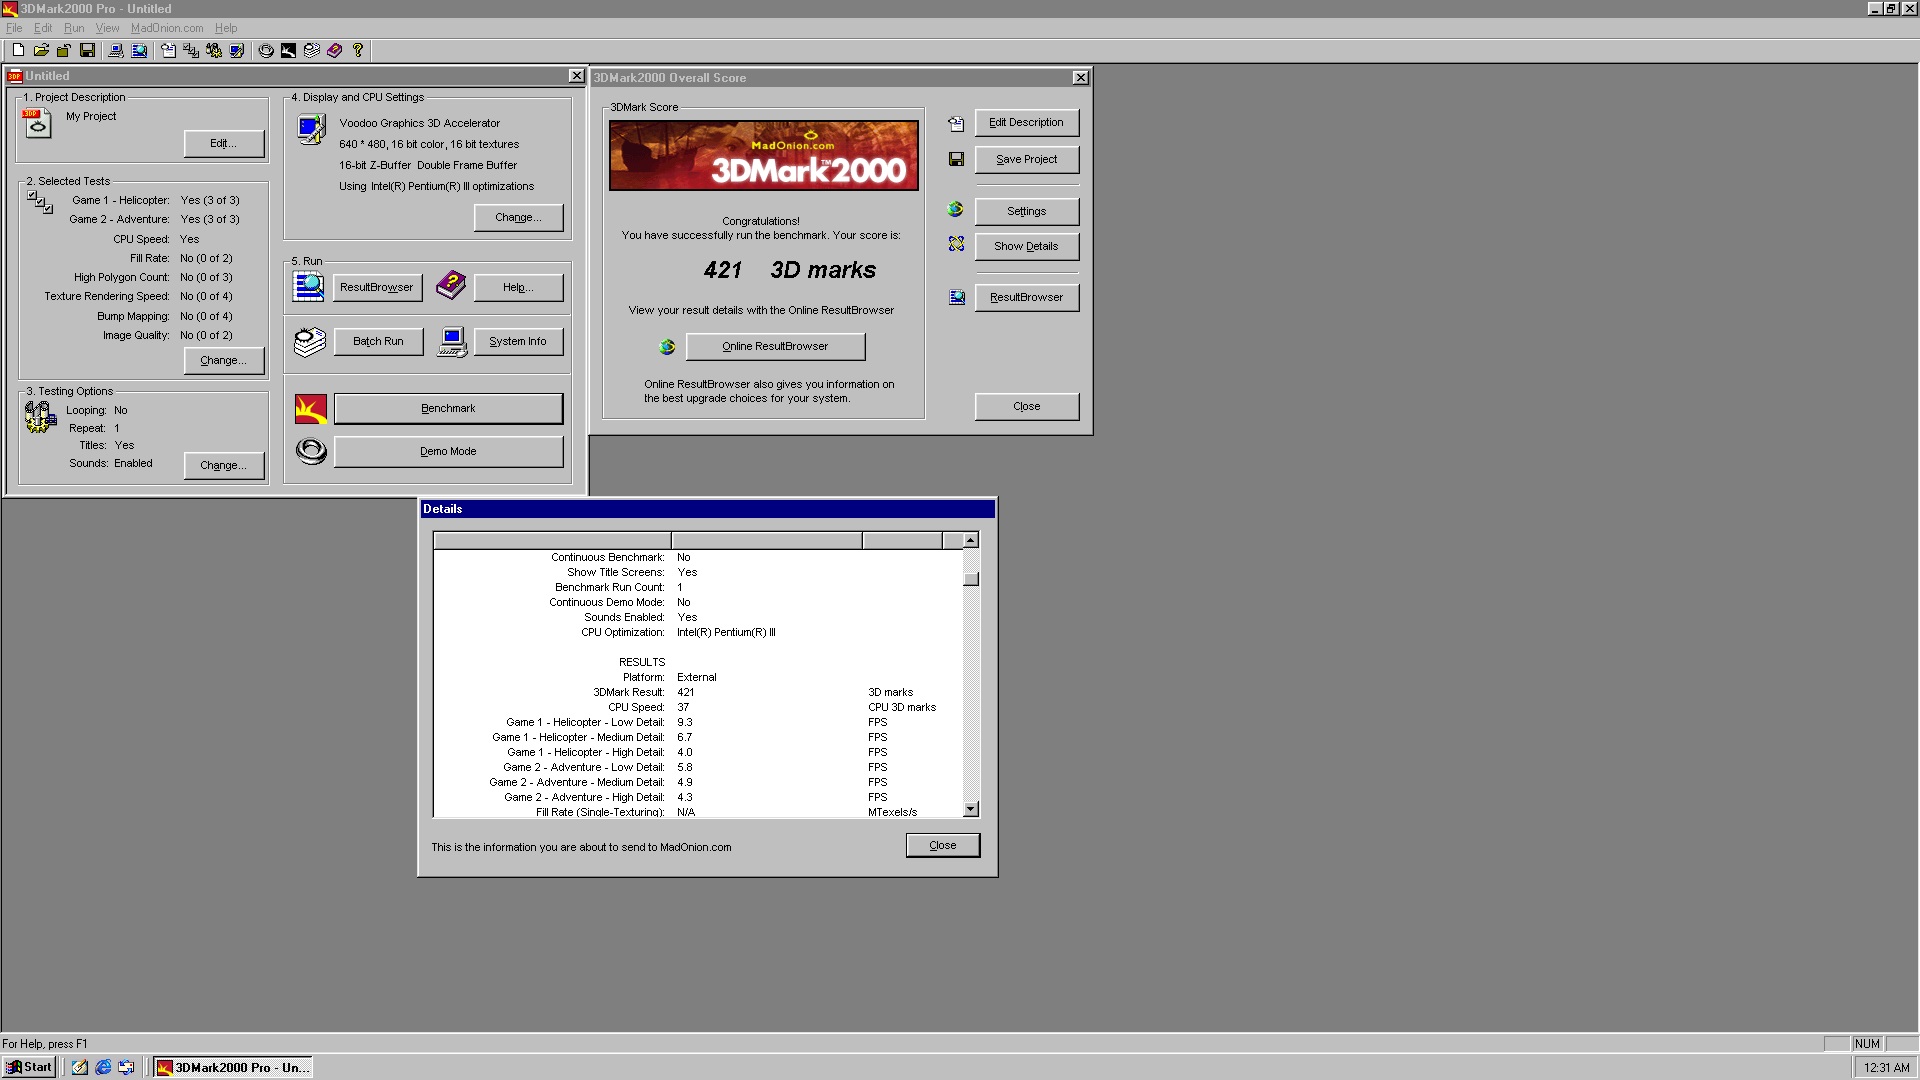The image size is (1920, 1080).
Task: Click the ResultBrowser icon in Run section
Action: (x=309, y=287)
